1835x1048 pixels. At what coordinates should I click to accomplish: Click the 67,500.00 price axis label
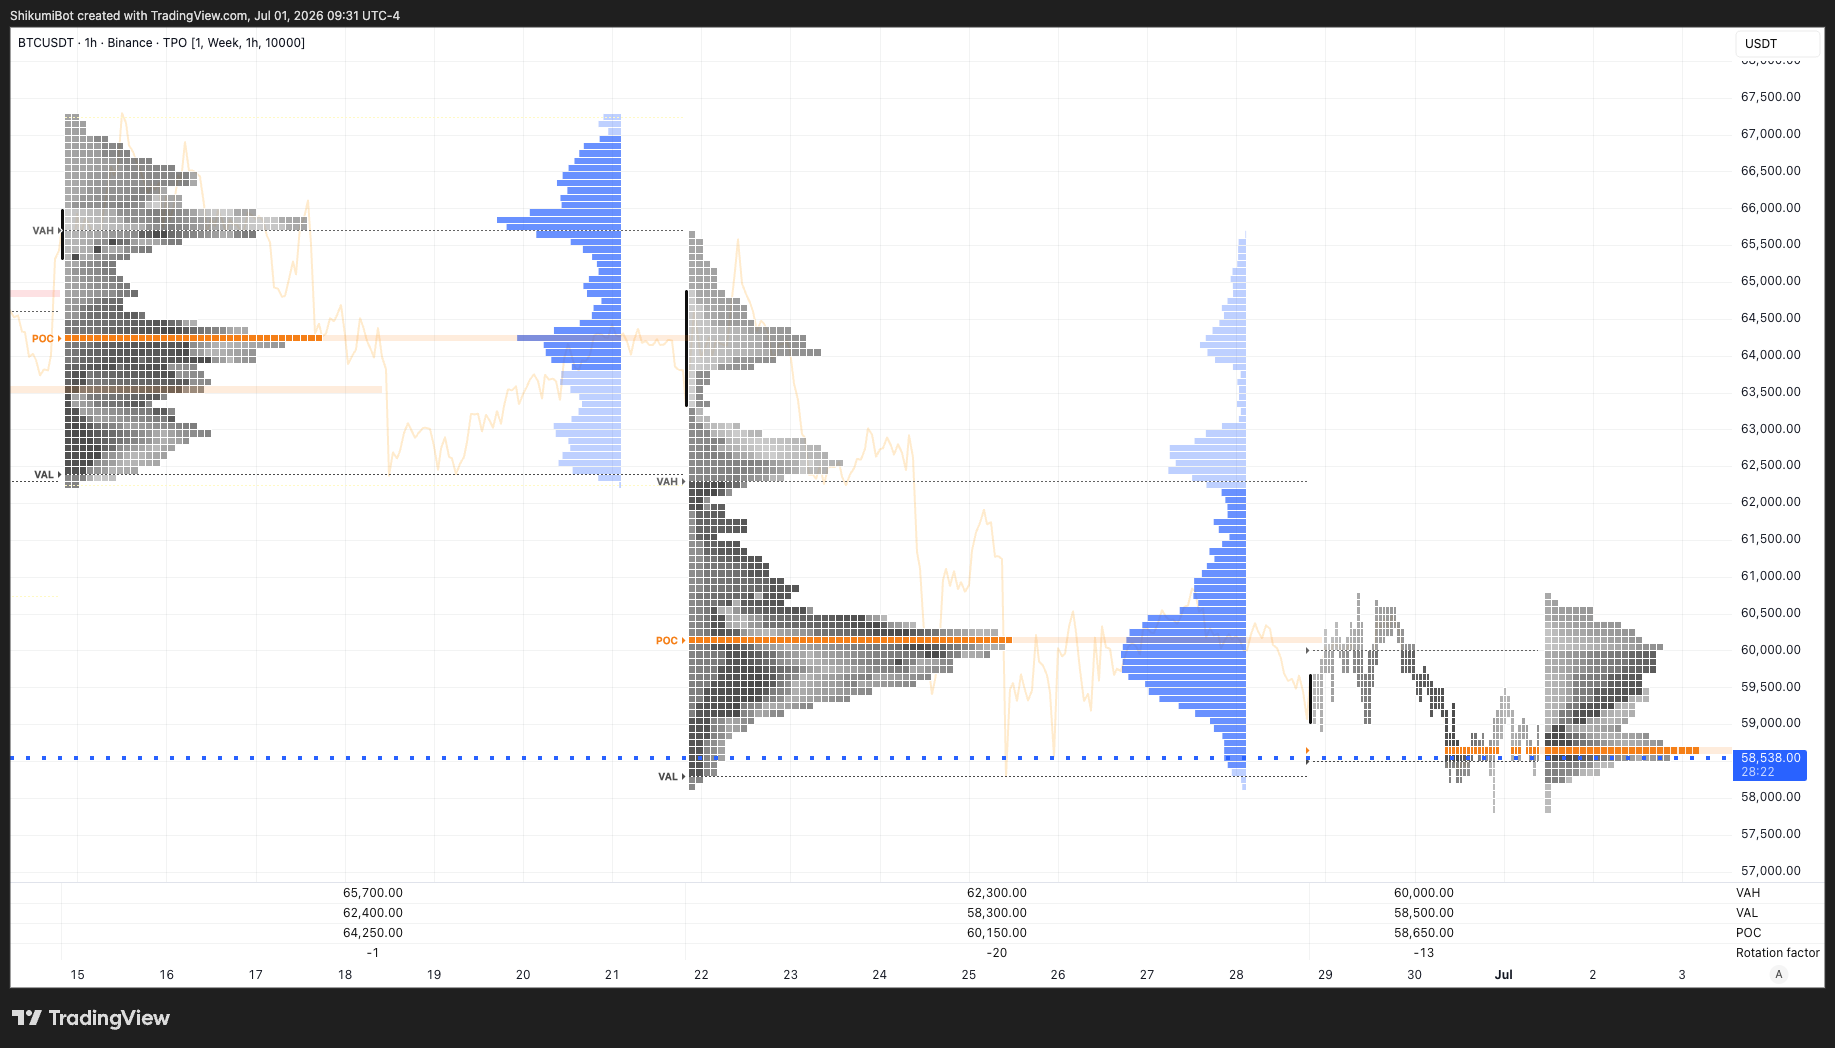pyautogui.click(x=1770, y=97)
